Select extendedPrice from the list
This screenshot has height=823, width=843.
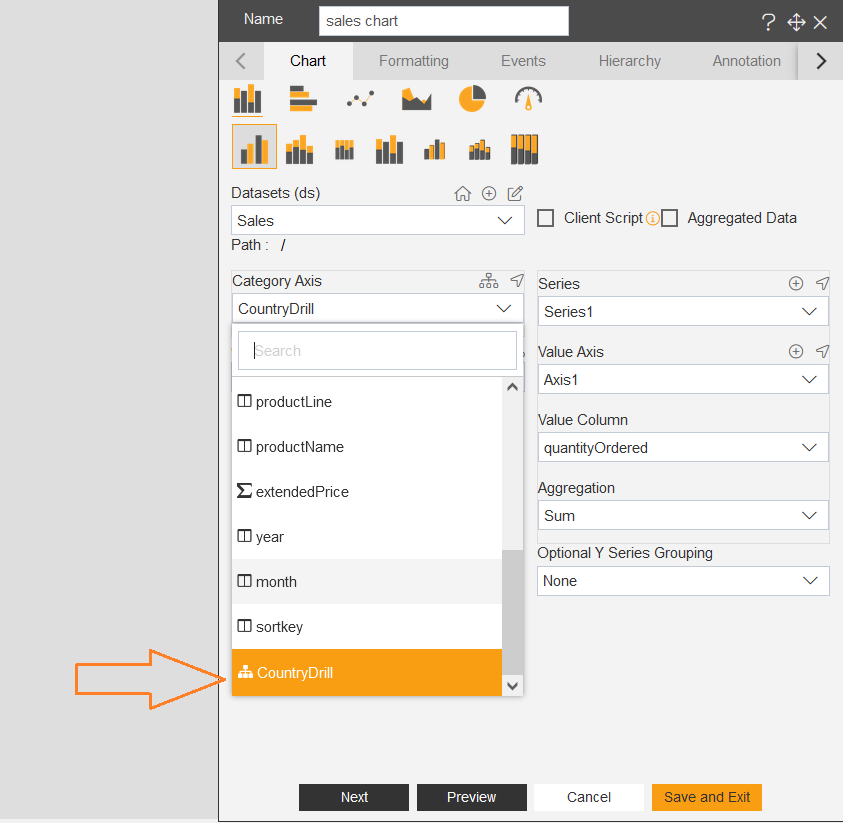(367, 491)
